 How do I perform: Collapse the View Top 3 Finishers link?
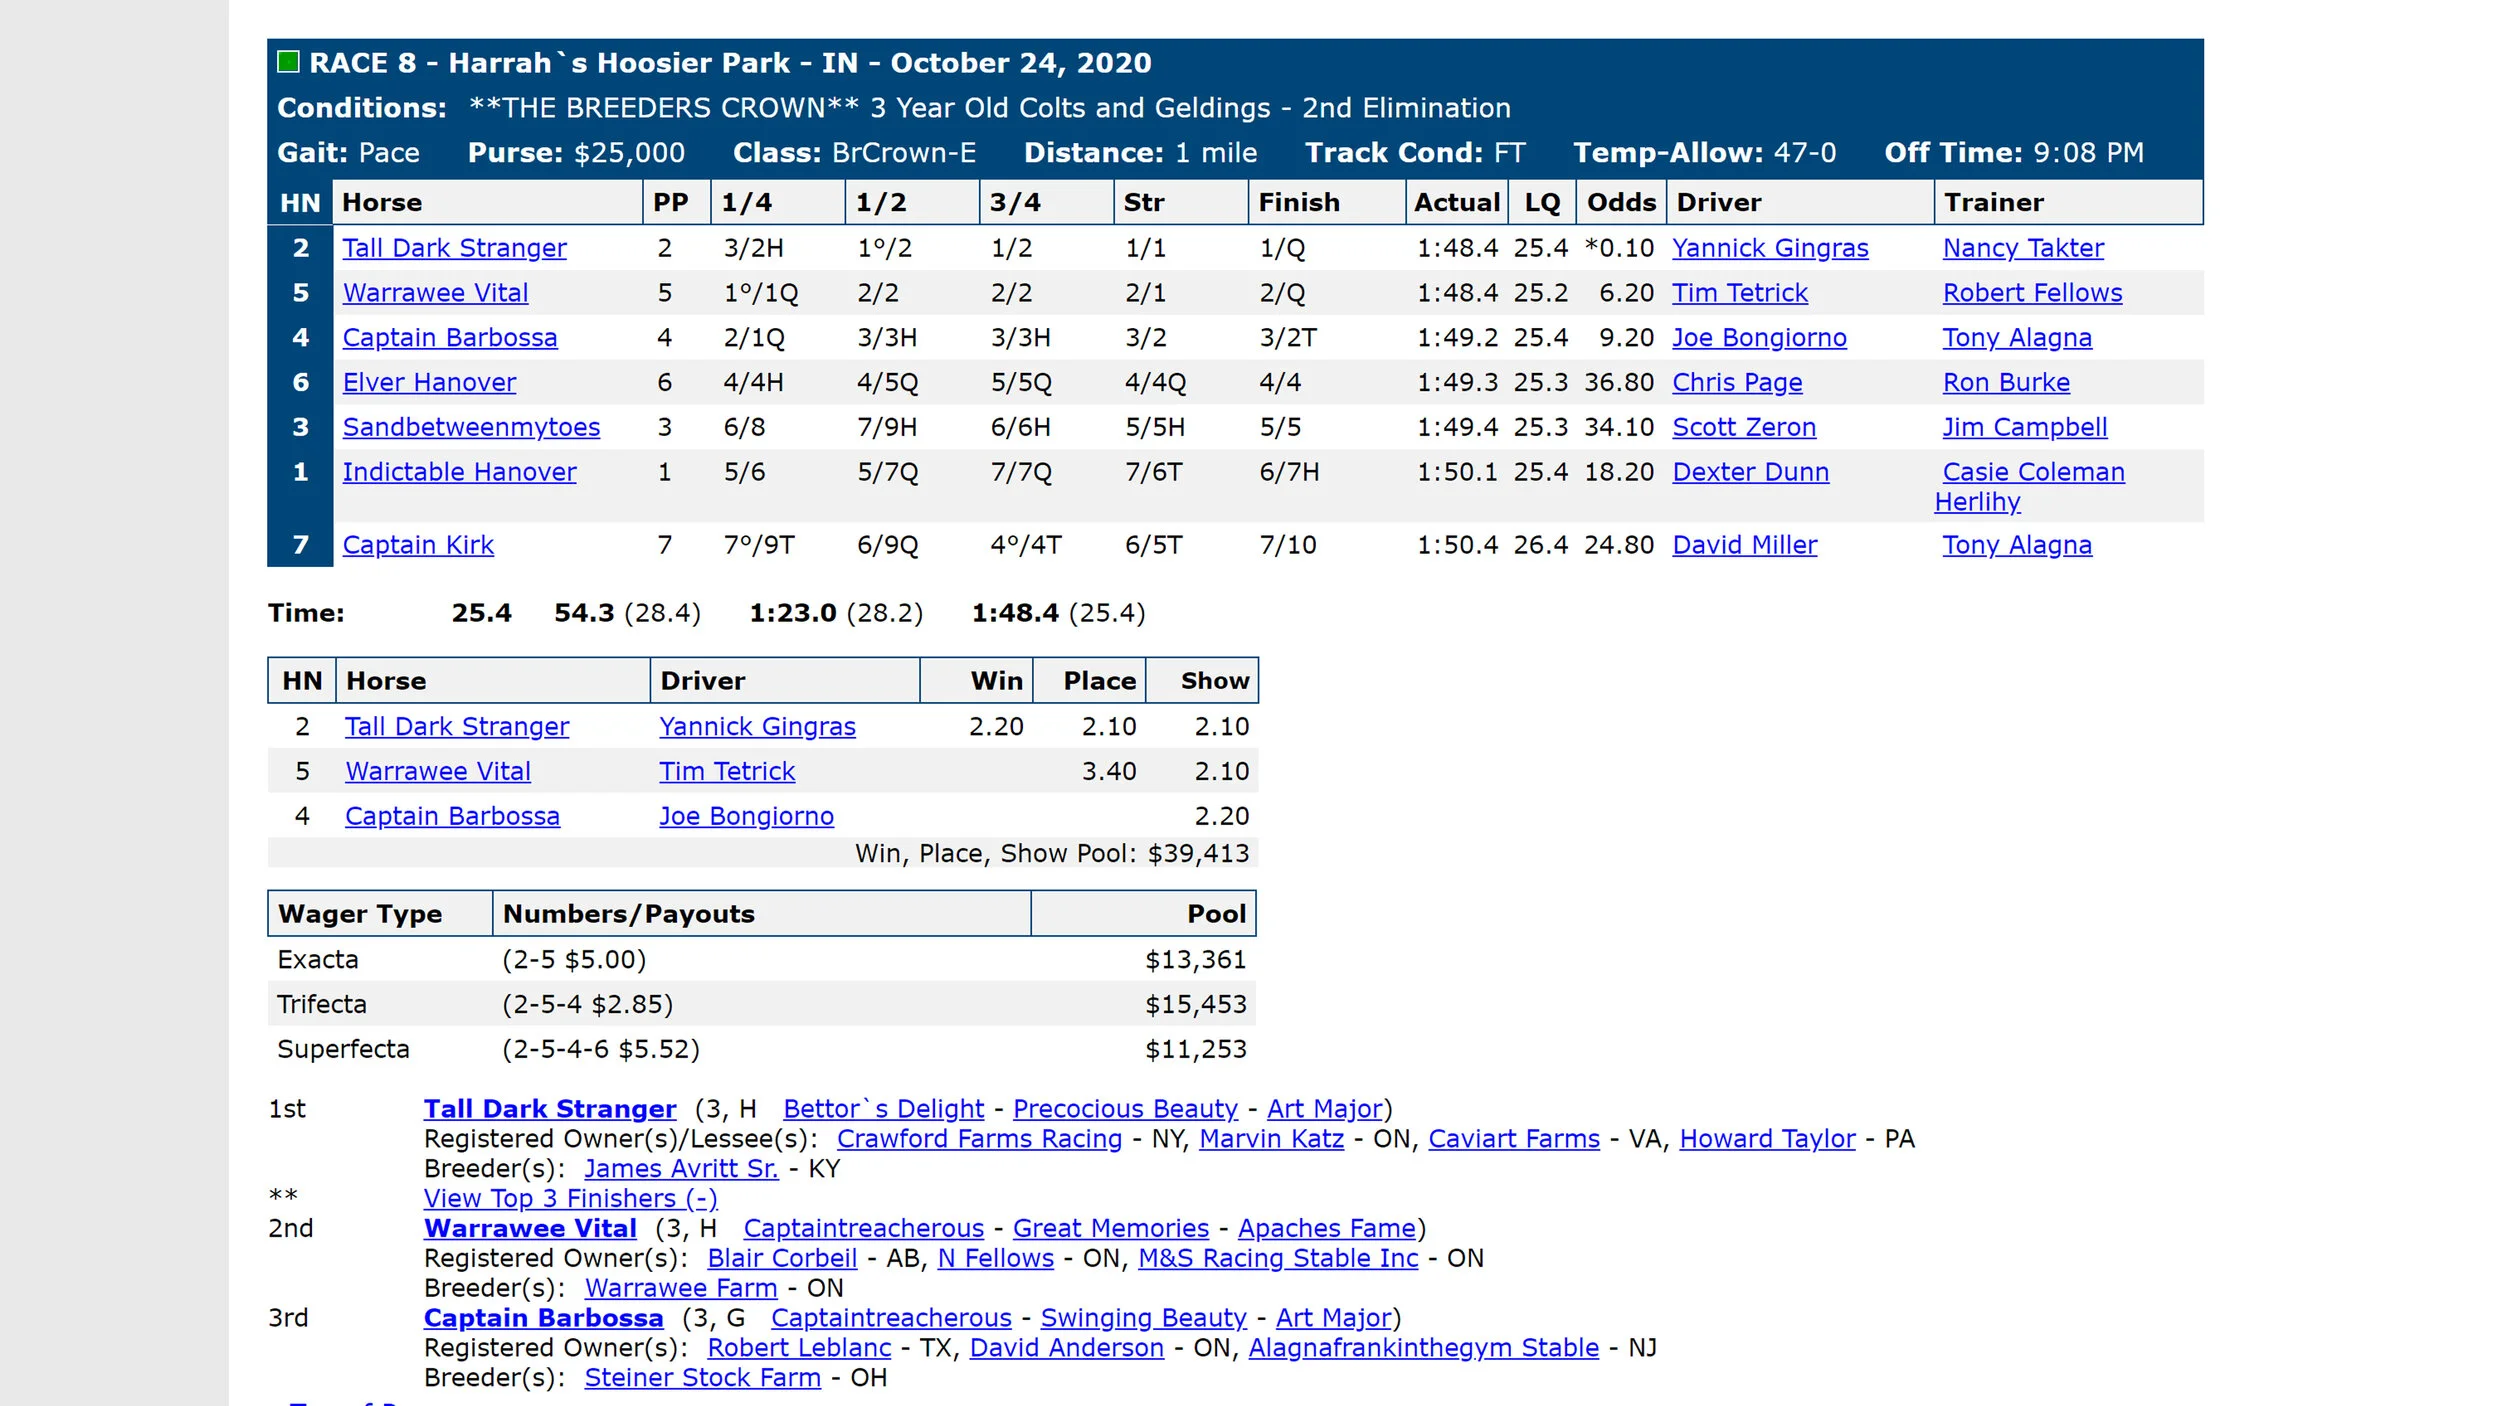tap(570, 1198)
